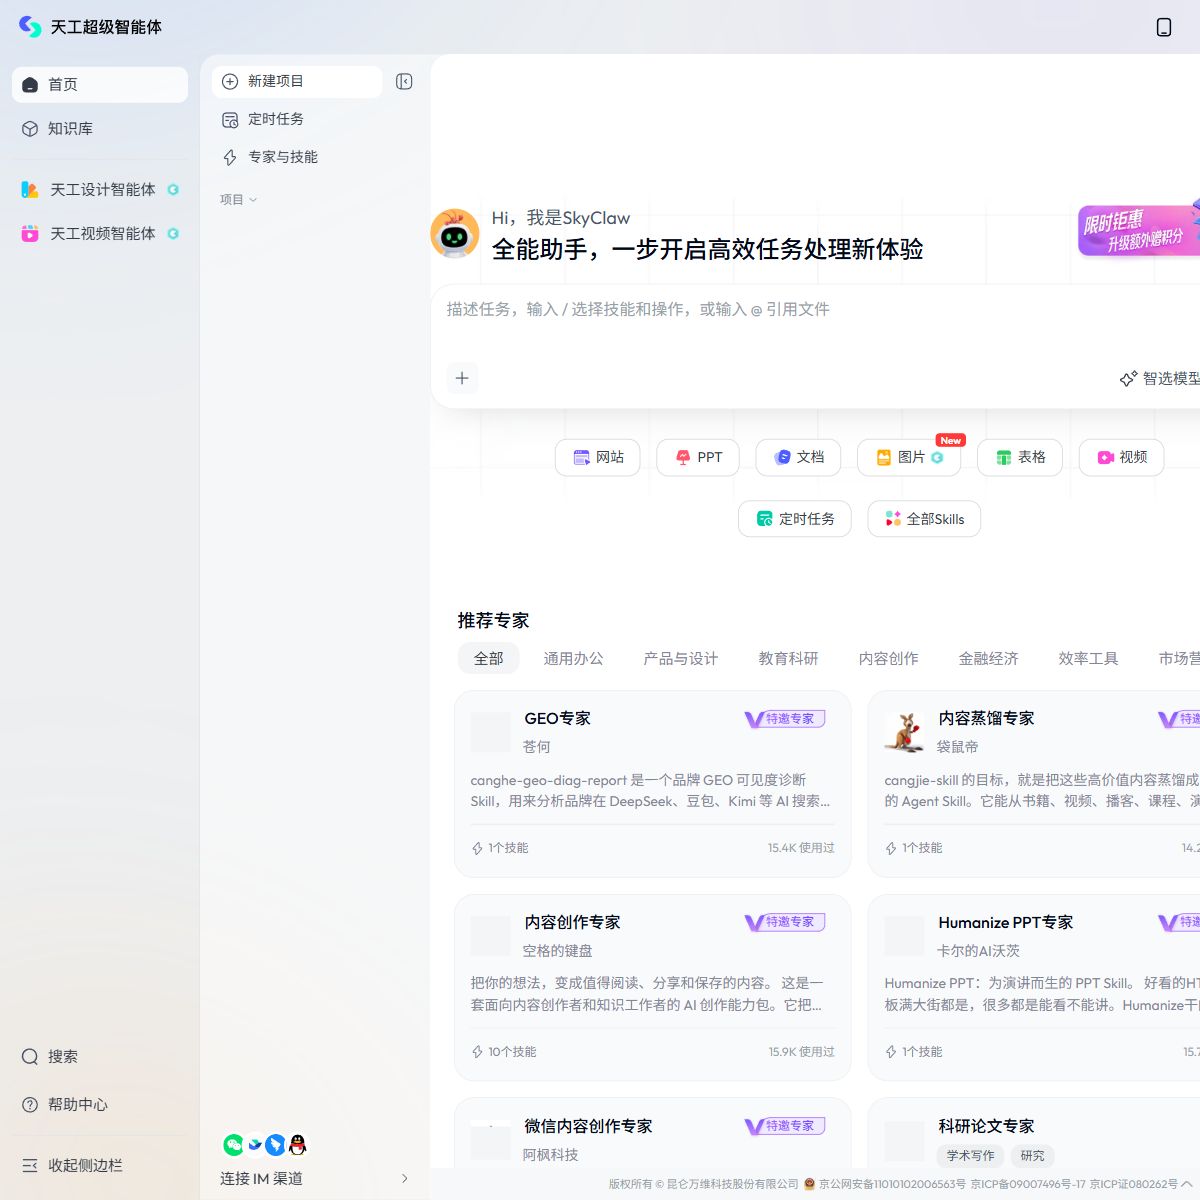This screenshot has height=1200, width=1200.
Task: Open 内容蒸馏专家 card title
Action: [986, 719]
